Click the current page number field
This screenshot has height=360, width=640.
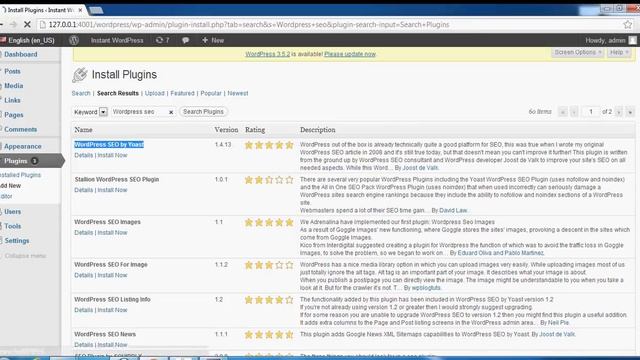pyautogui.click(x=590, y=112)
